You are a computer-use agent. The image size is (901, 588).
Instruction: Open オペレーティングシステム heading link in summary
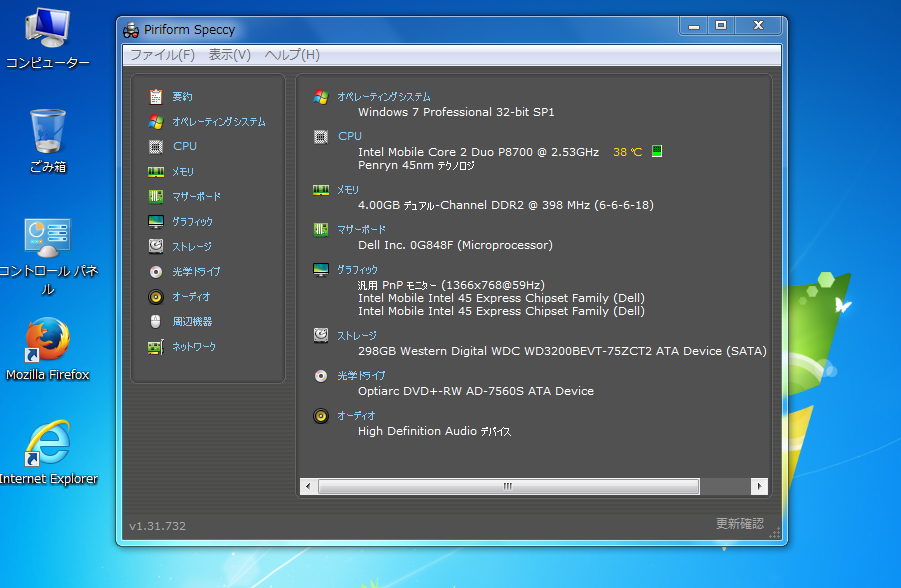384,97
